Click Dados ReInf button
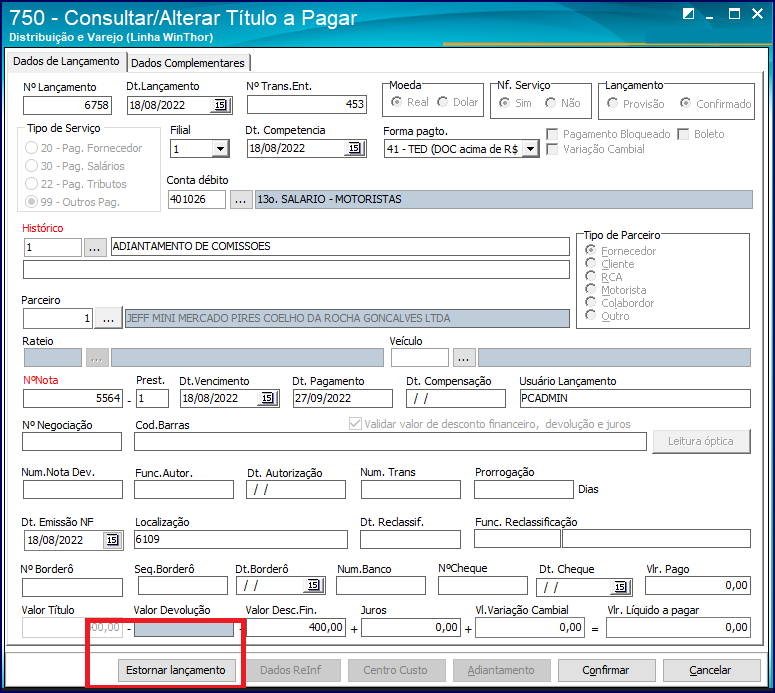Screen dimensions: 775x693 click(x=291, y=670)
